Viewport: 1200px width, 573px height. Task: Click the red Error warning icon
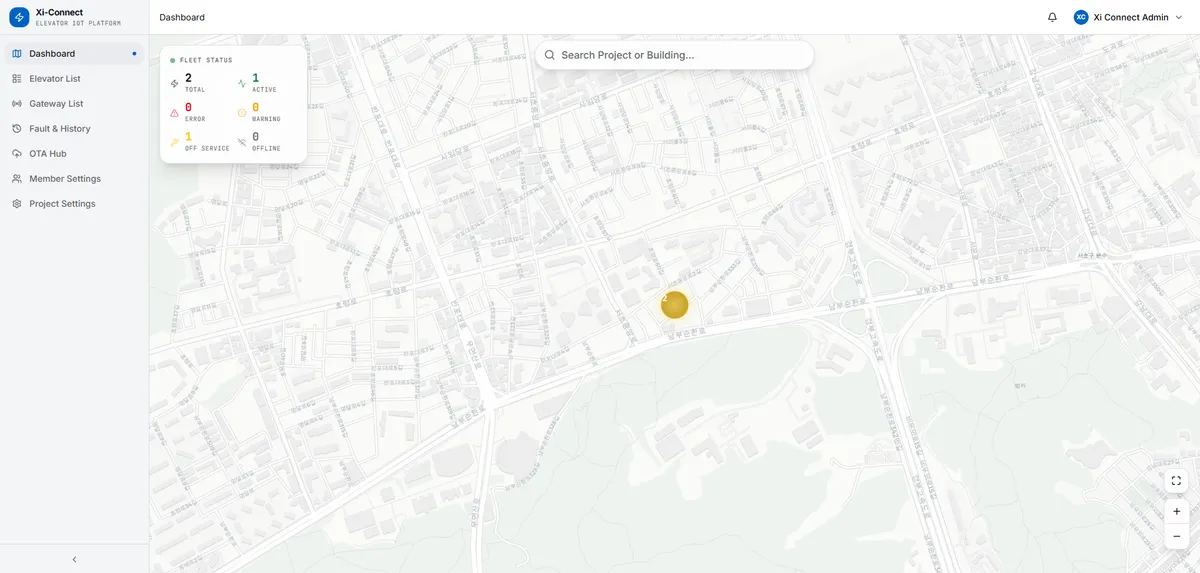point(175,113)
